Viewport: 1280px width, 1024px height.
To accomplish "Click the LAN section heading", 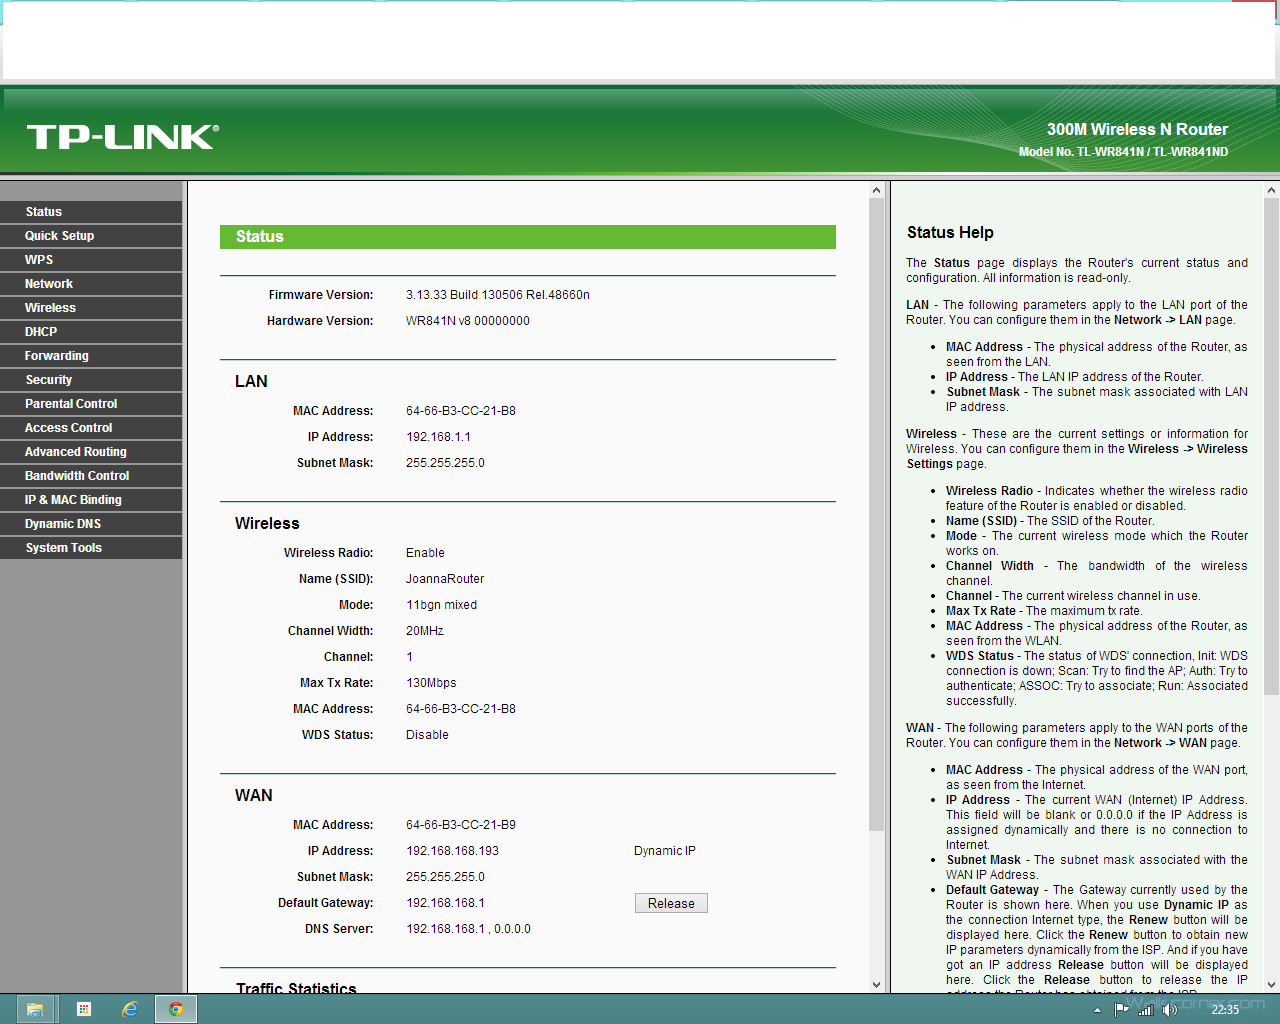I will (251, 381).
